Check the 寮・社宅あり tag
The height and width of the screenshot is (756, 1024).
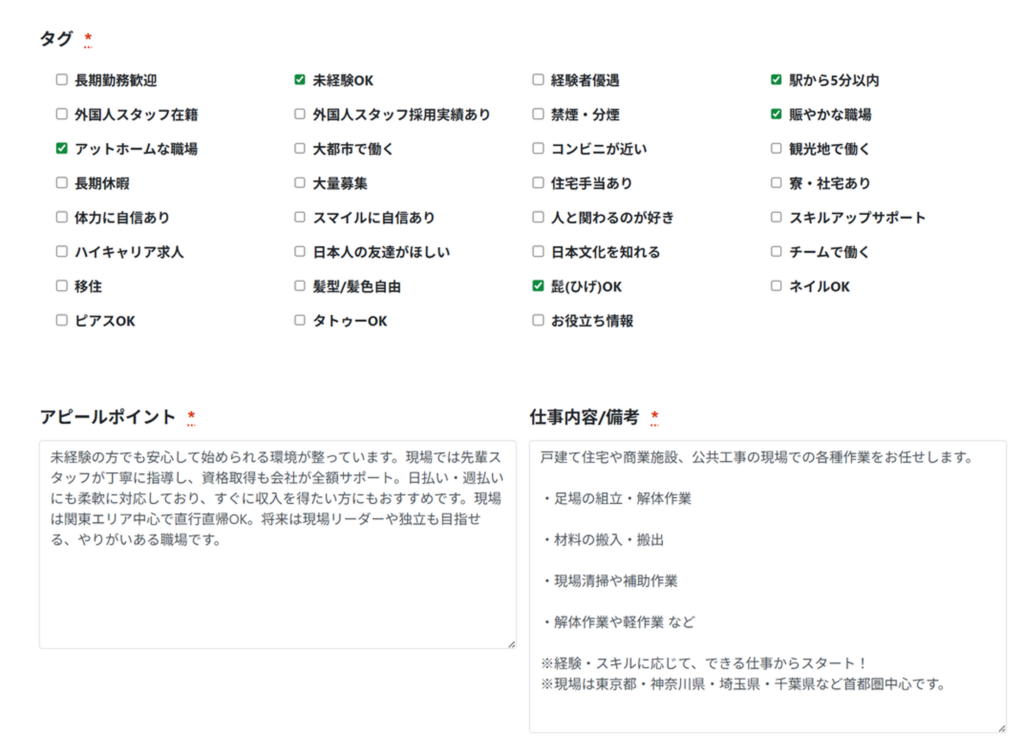click(x=776, y=183)
